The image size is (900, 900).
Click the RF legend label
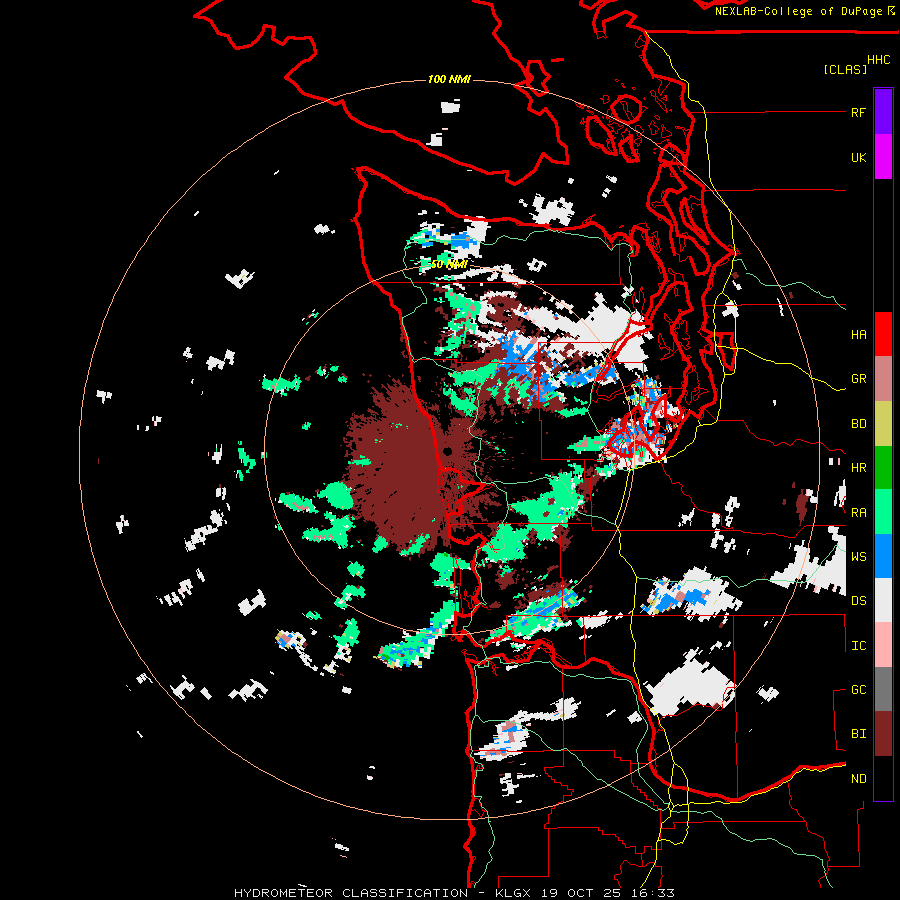[858, 112]
